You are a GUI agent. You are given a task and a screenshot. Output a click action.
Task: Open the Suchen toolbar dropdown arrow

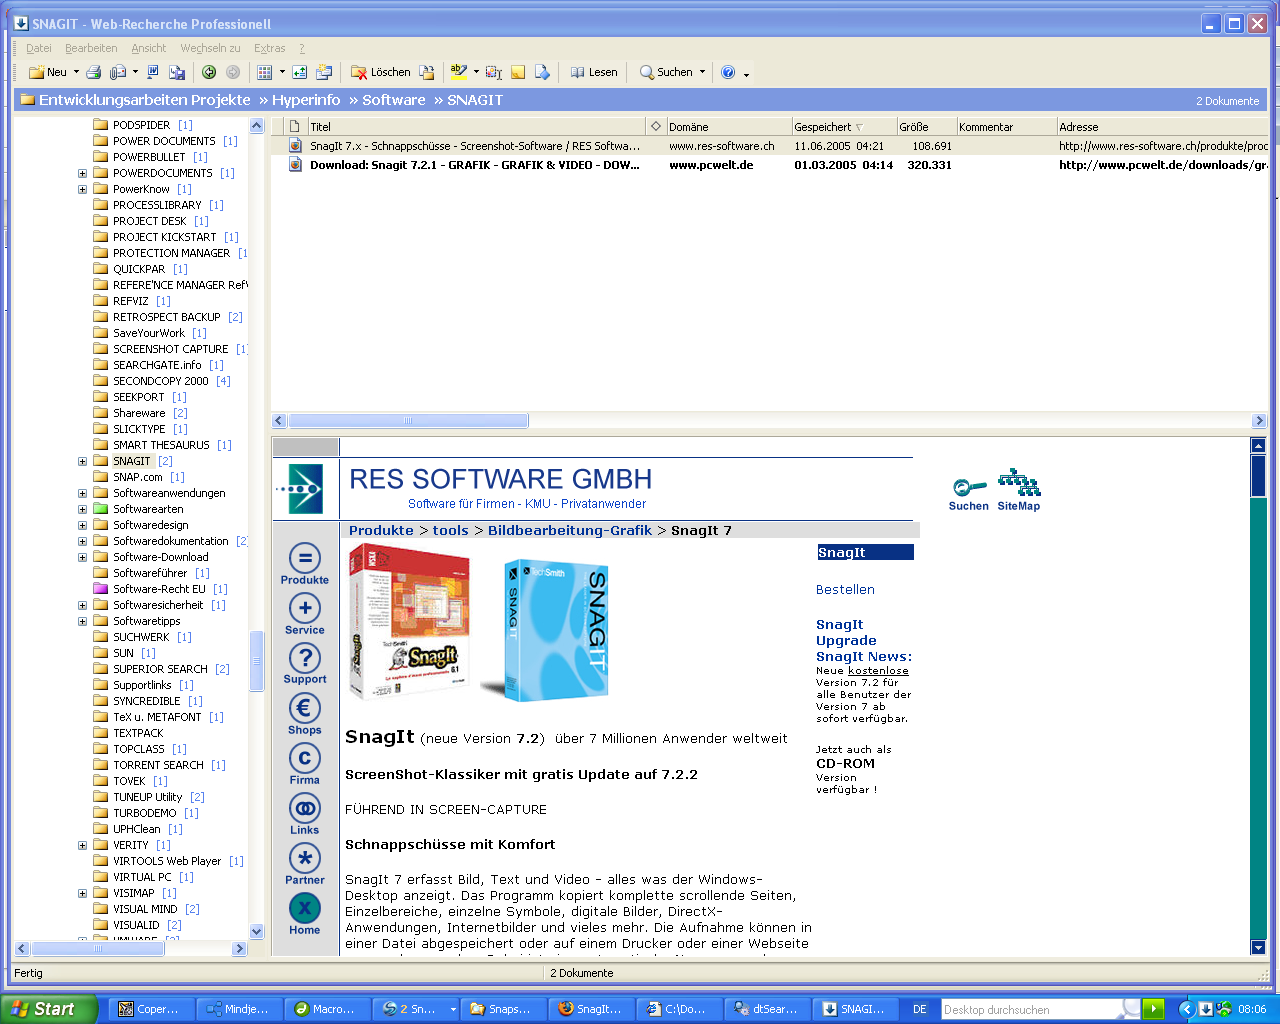point(702,72)
